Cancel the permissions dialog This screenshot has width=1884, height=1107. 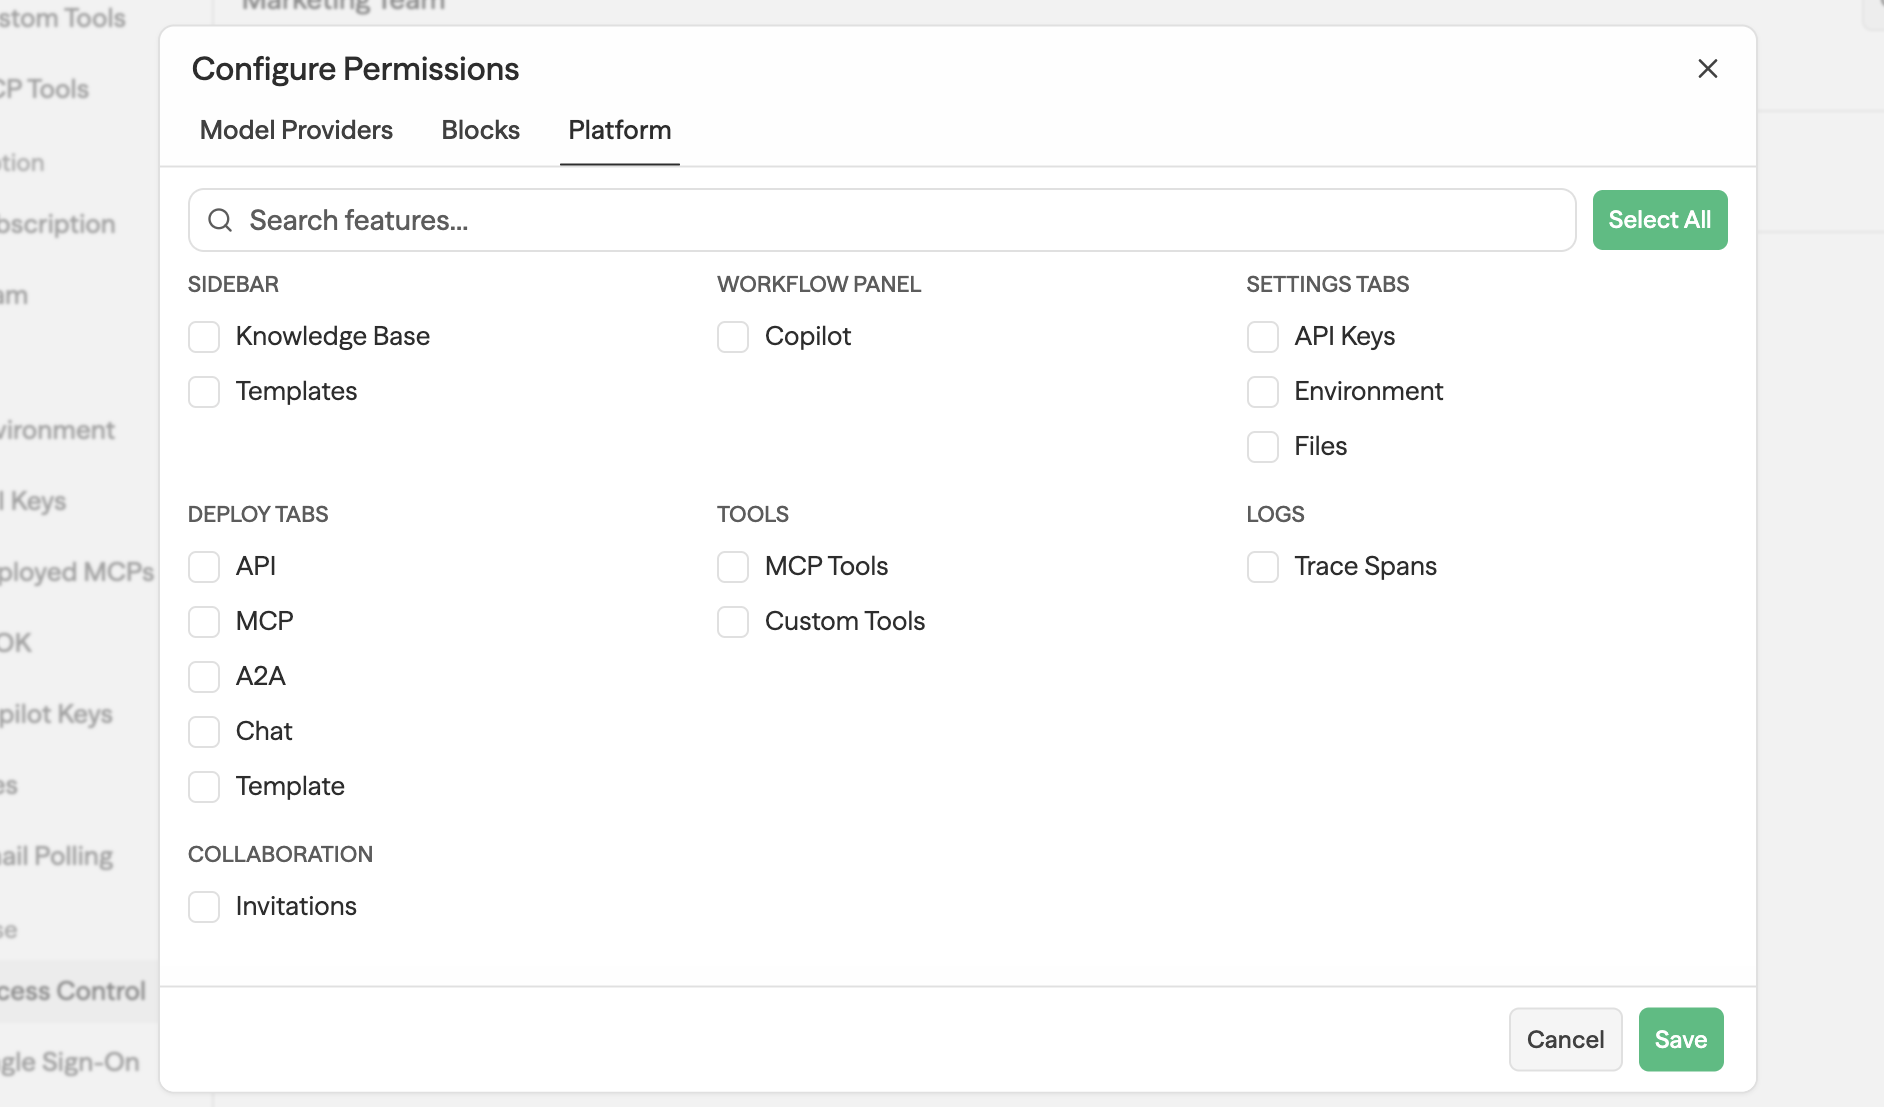click(1565, 1039)
